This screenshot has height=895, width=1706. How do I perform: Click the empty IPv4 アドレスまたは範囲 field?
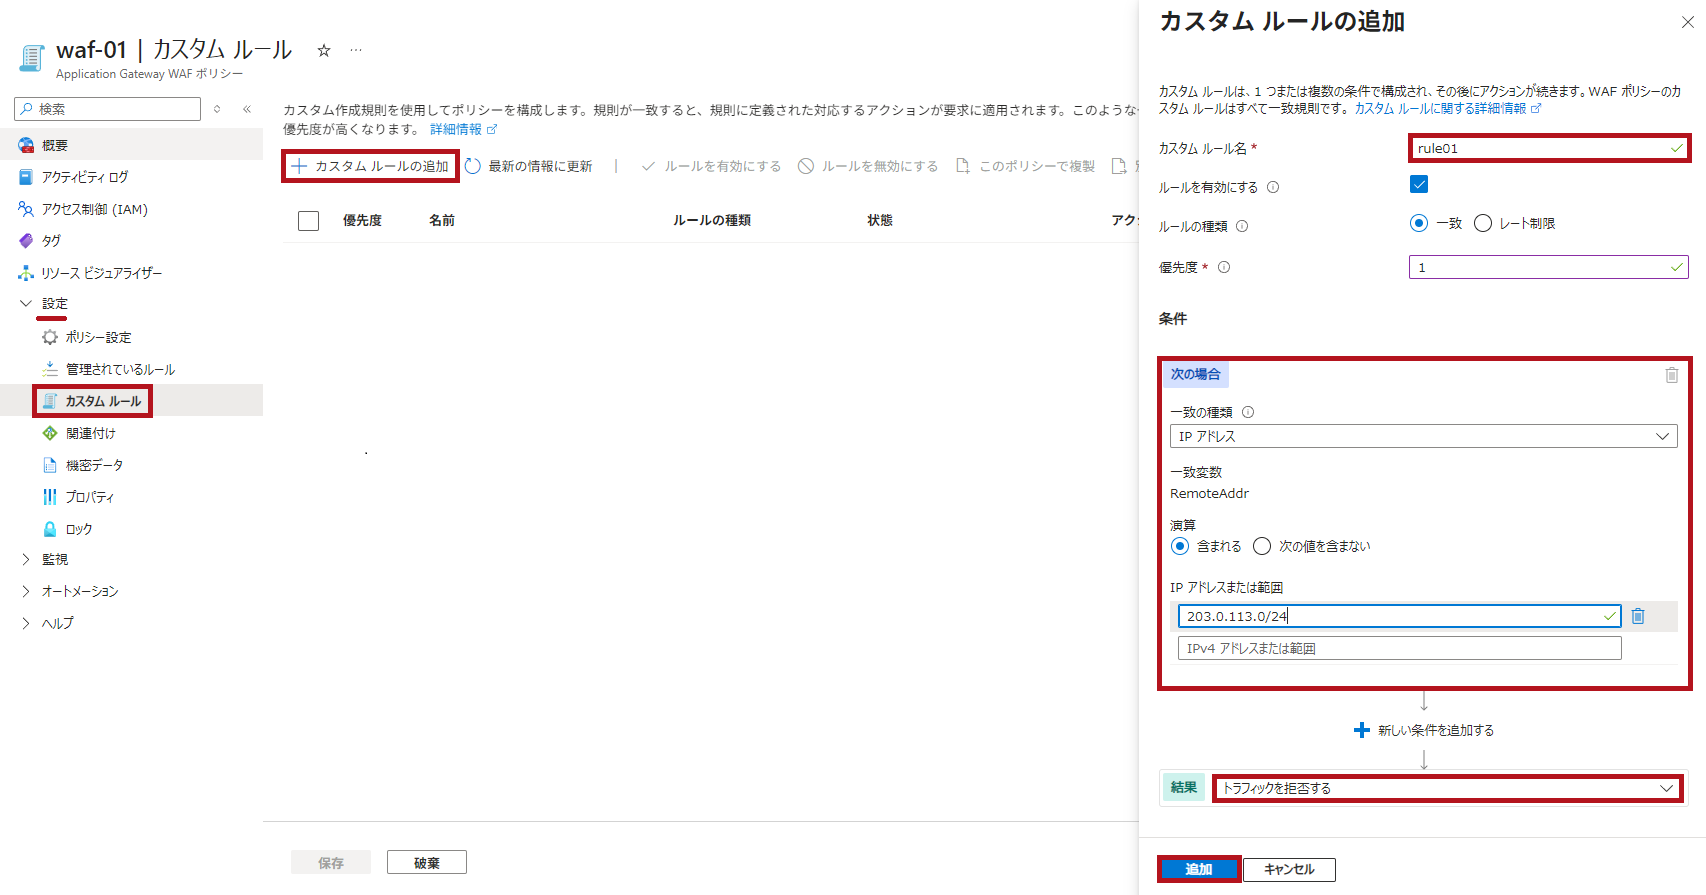click(1398, 648)
